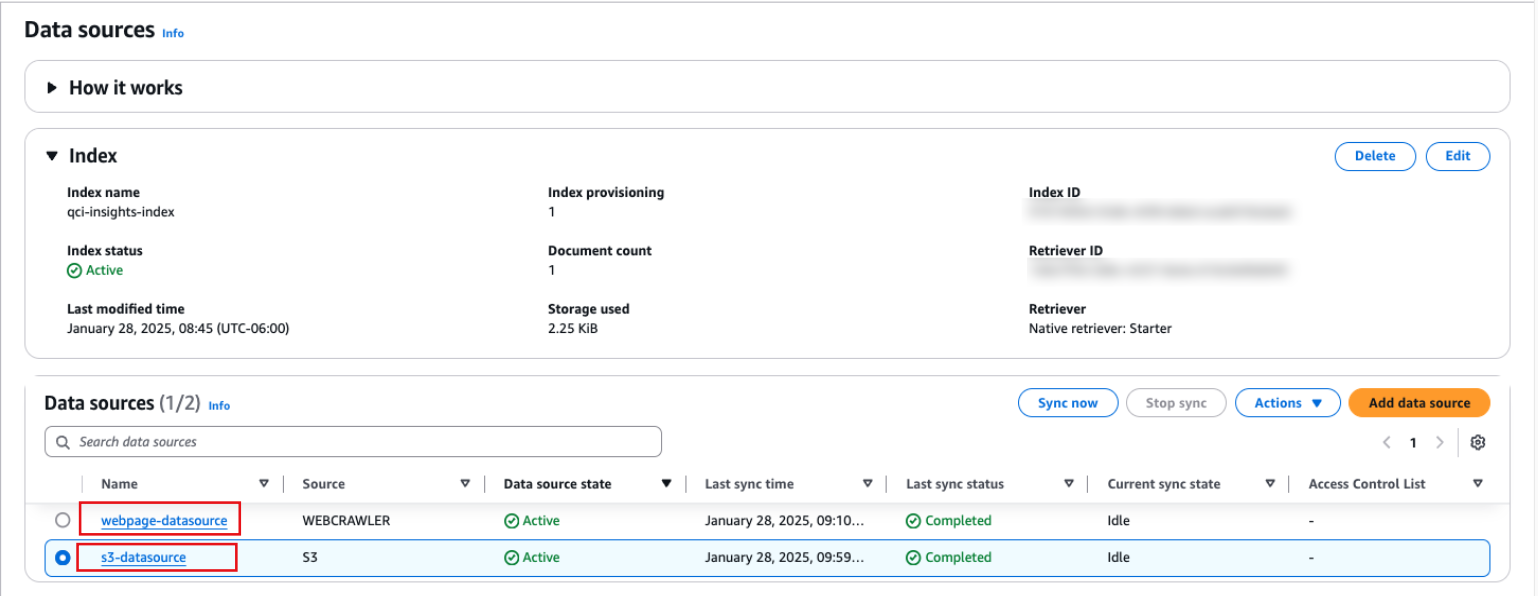
Task: Expand the How it works section
Action: pos(52,88)
